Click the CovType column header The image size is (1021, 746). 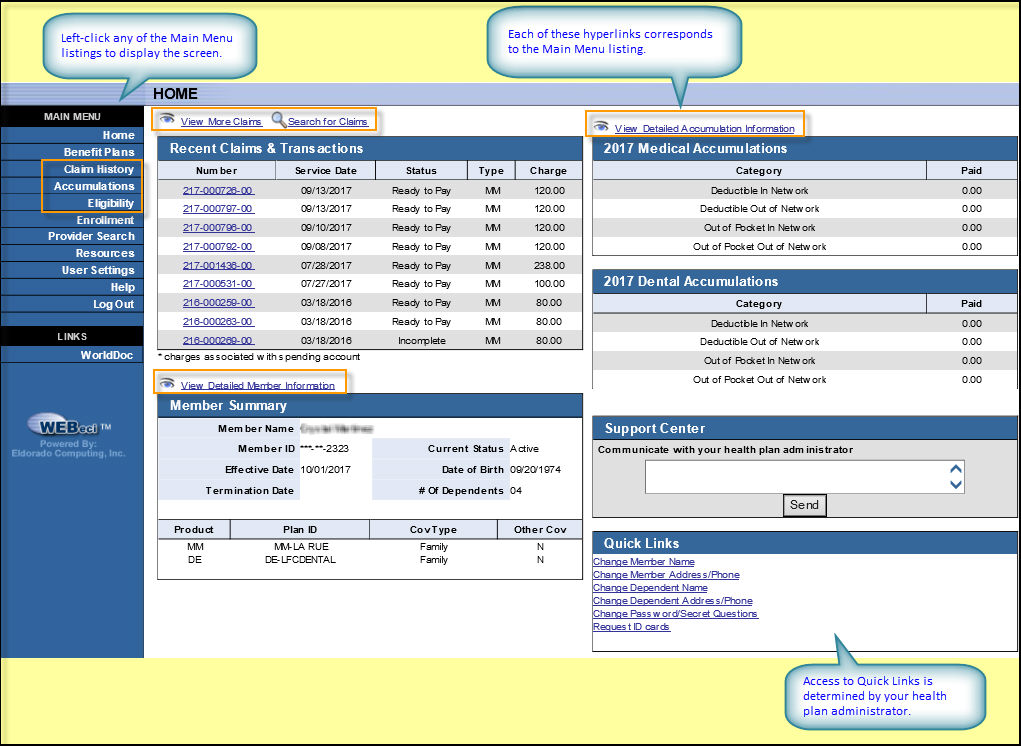(x=434, y=530)
